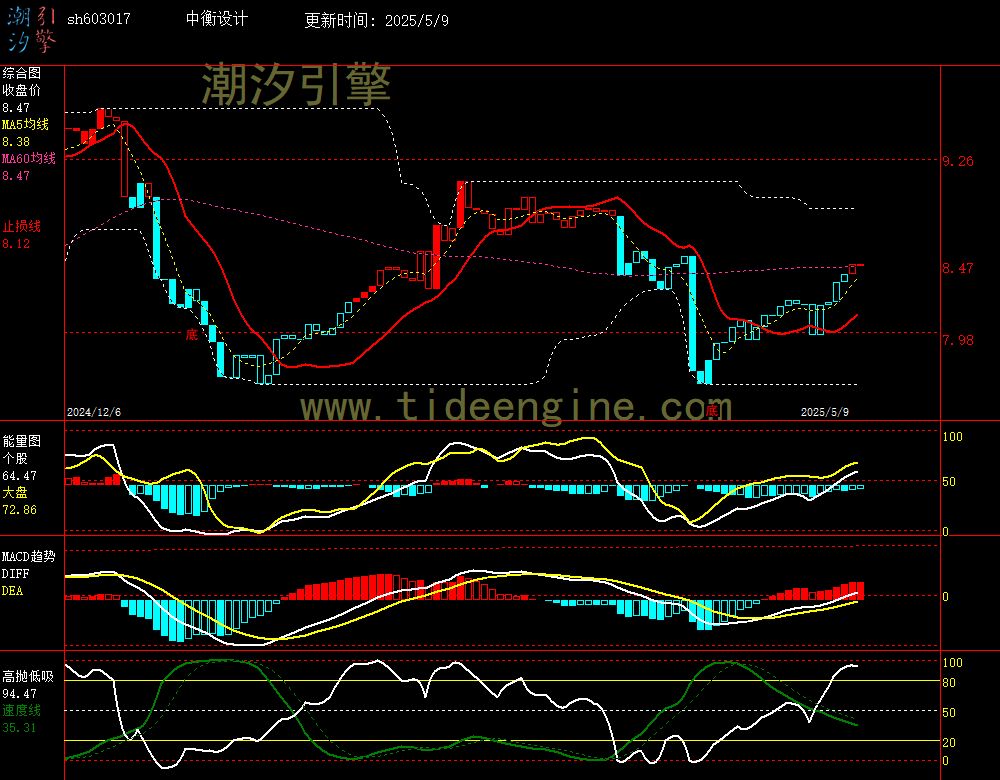Click the 更新时间: 2025/5/9 update label
This screenshot has height=780, width=1000.
(x=376, y=20)
